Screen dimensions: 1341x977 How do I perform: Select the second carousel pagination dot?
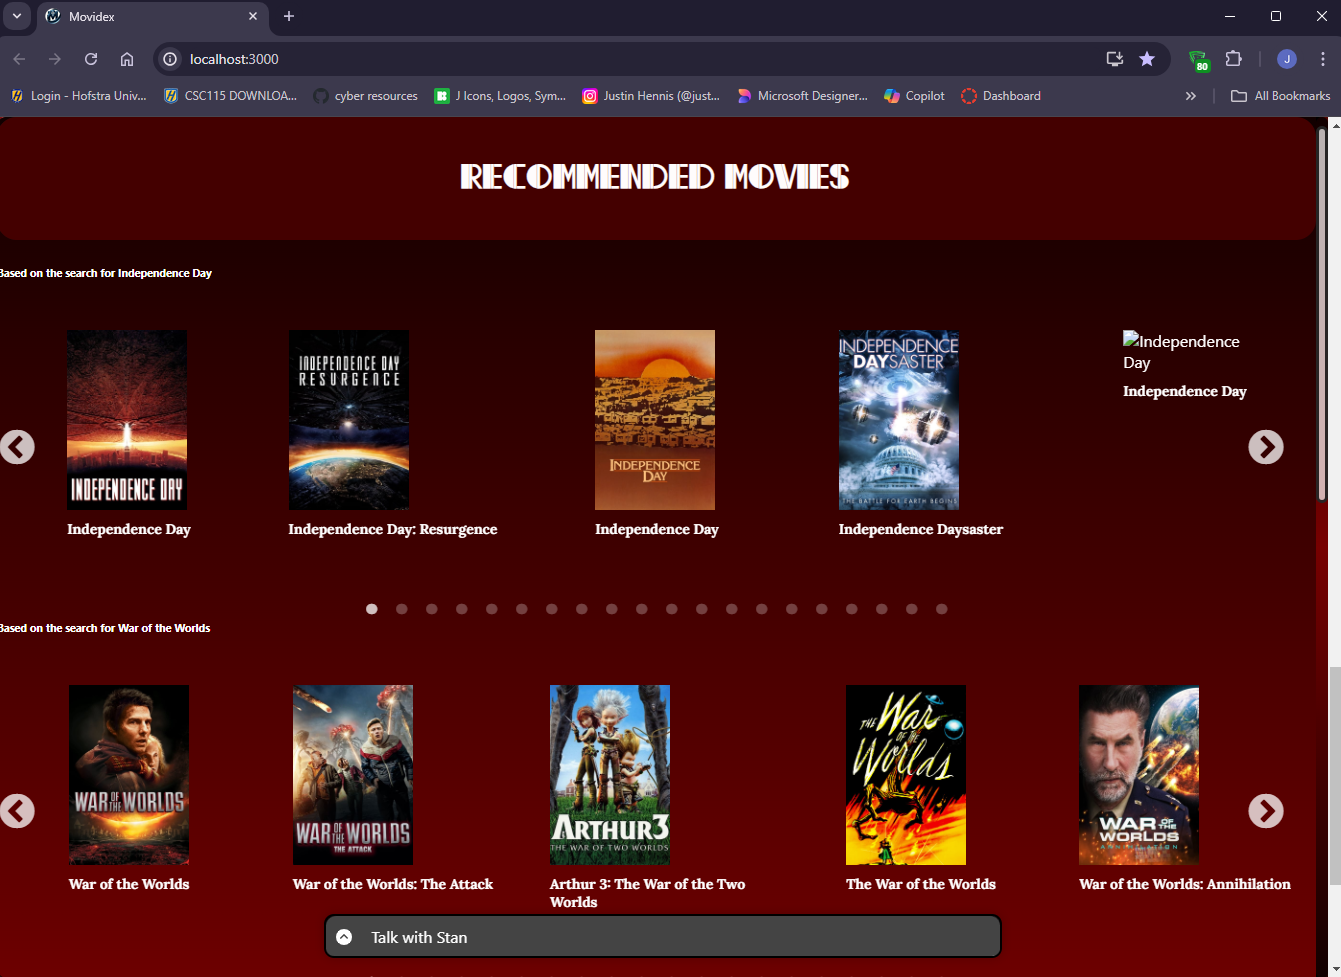point(402,609)
